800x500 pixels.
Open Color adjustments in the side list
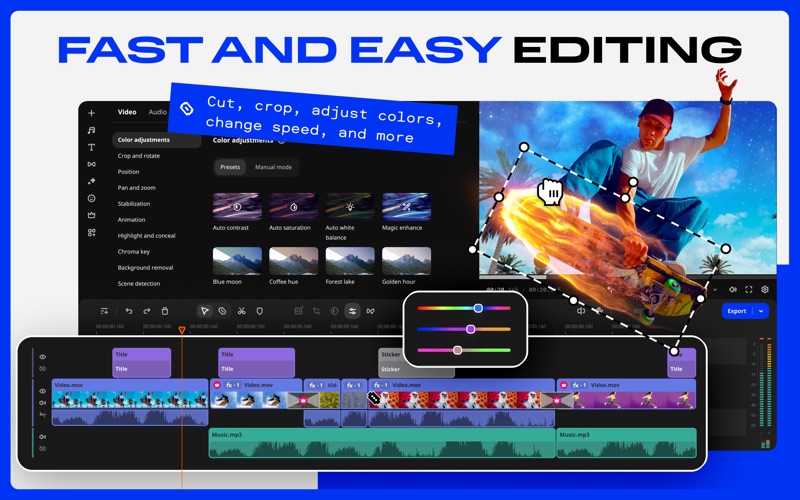coord(156,140)
